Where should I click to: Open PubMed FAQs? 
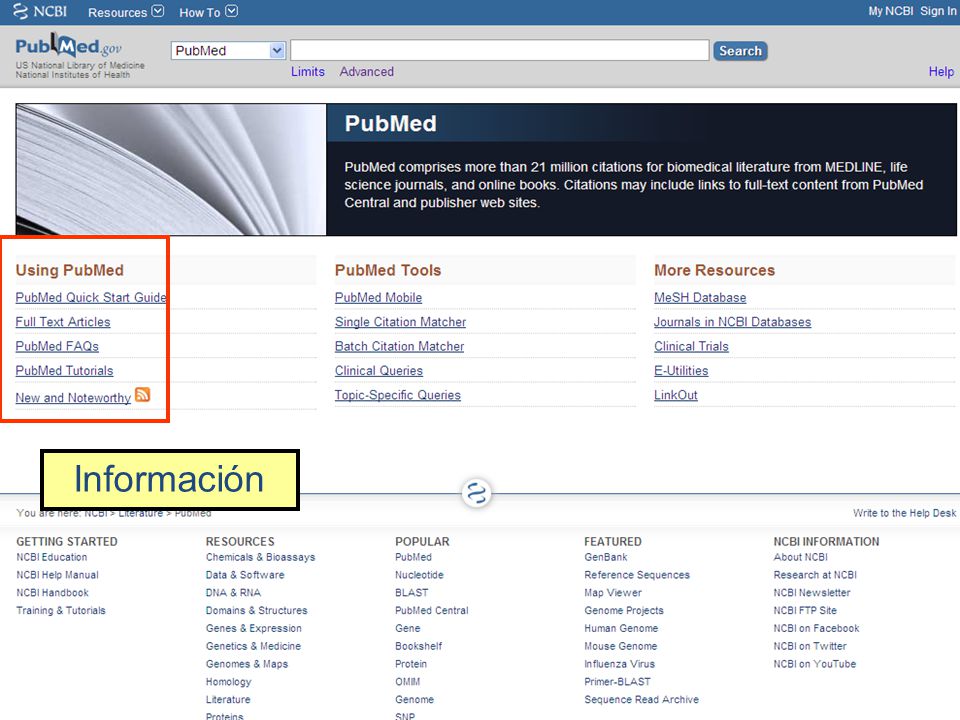(57, 347)
